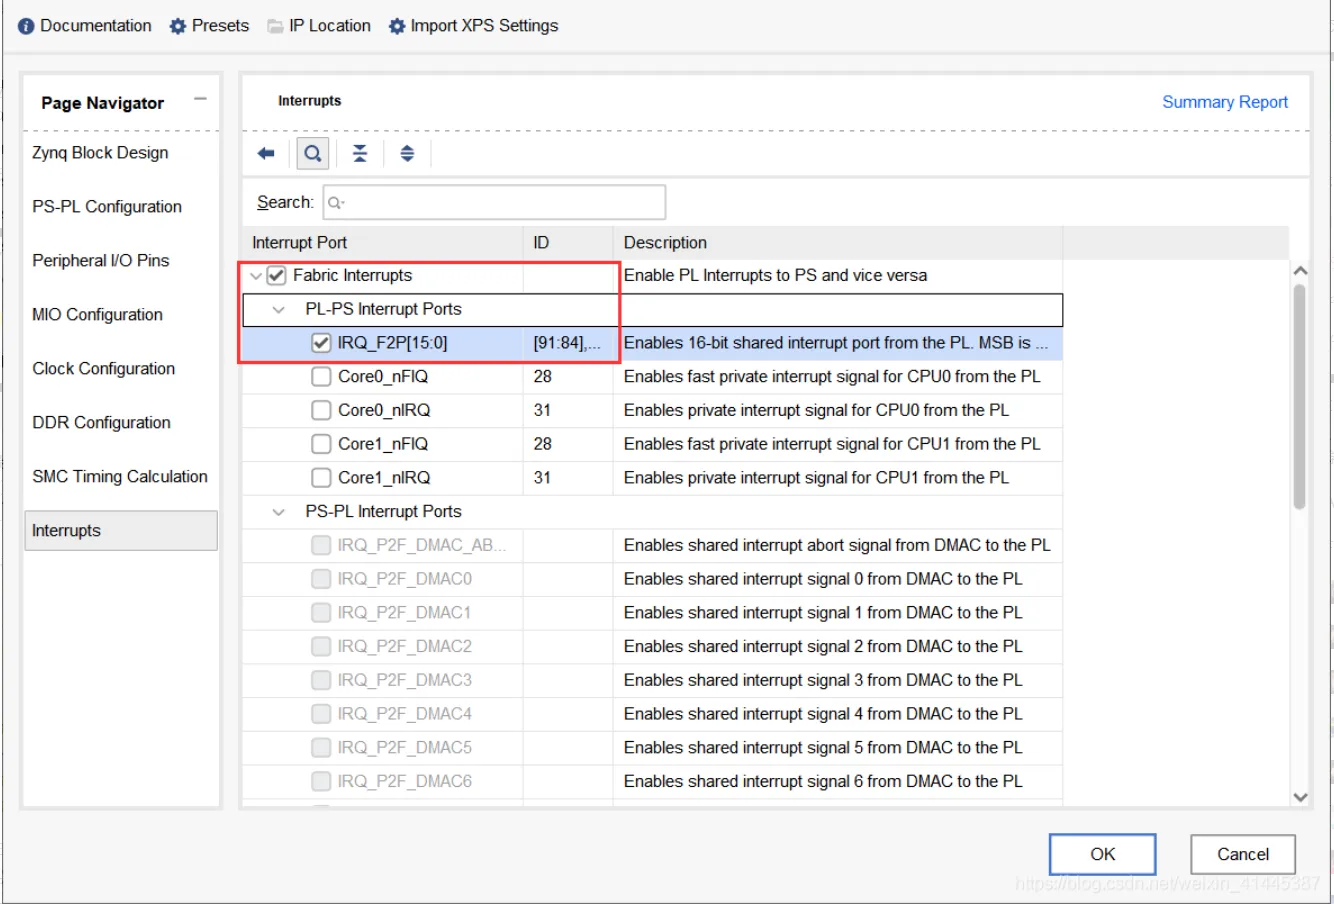Open the Zynq Block Design page
Viewport: 1334px width, 904px height.
coord(100,153)
